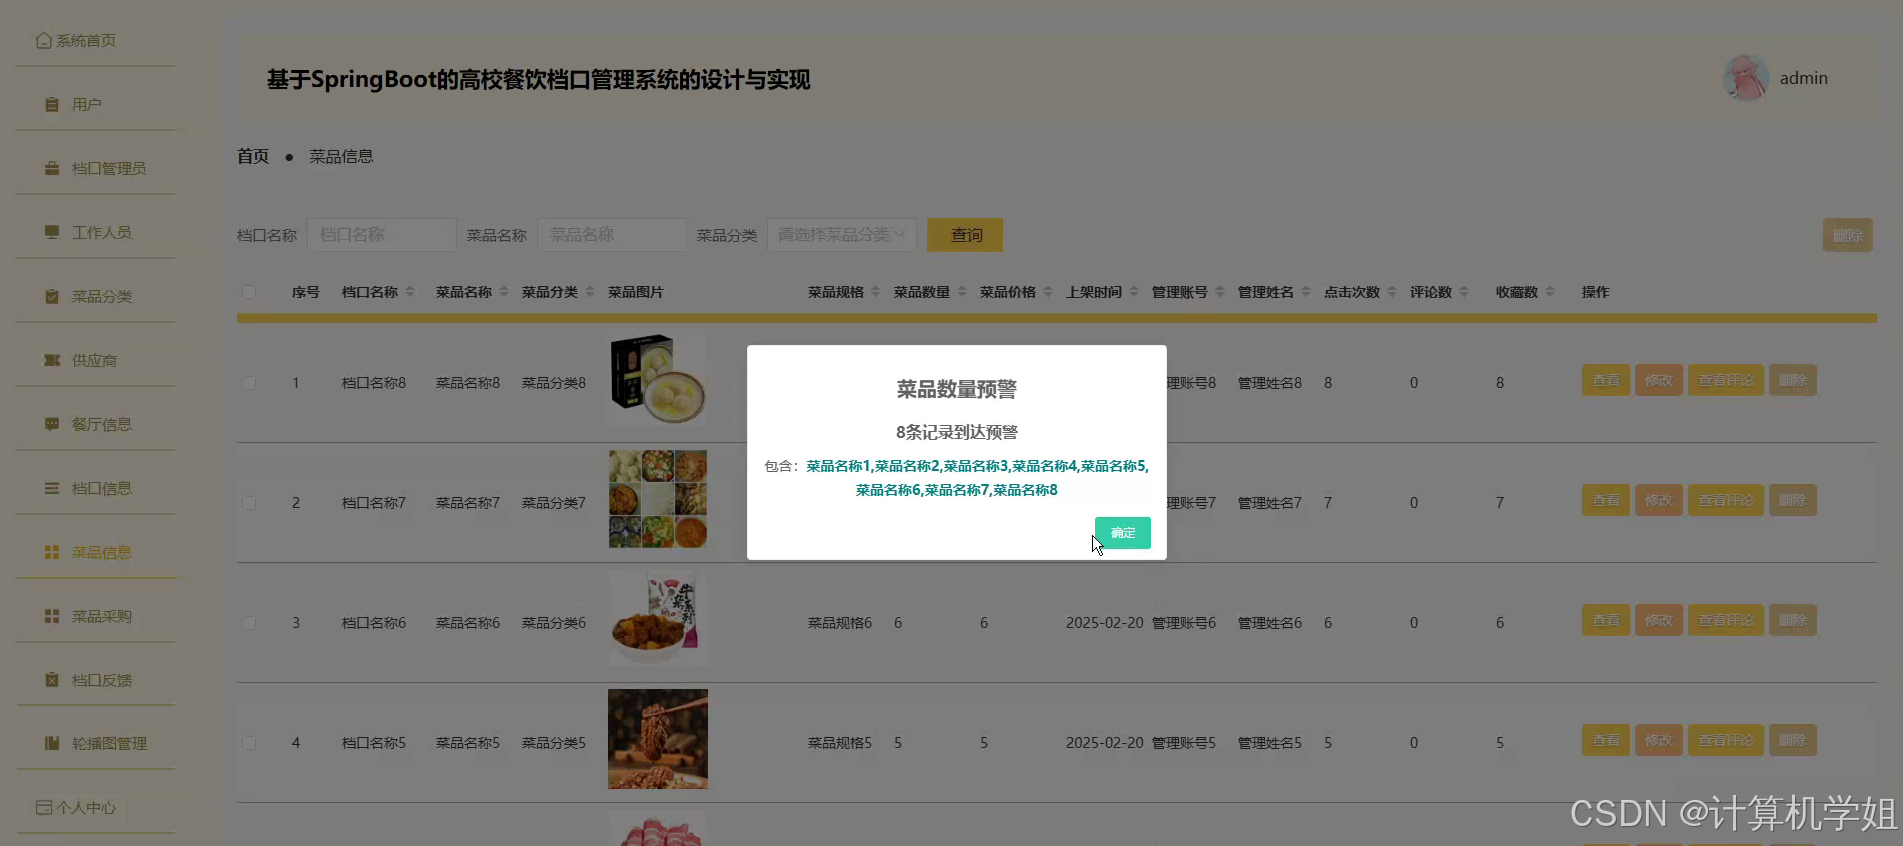Sort by 档口名称 column arrows
The height and width of the screenshot is (846, 1903).
tap(410, 292)
